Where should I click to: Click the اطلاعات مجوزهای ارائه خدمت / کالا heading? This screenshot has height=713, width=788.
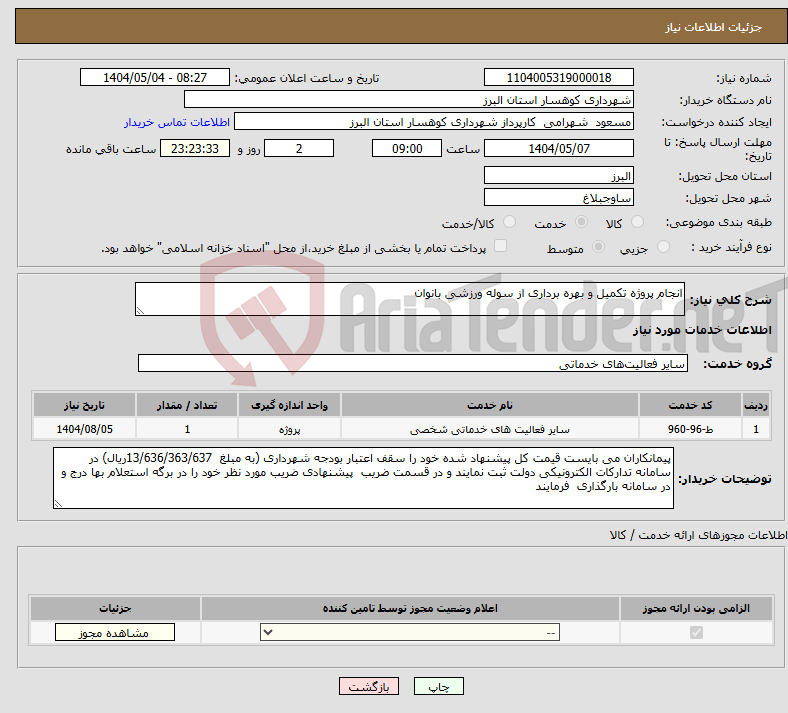tap(699, 535)
